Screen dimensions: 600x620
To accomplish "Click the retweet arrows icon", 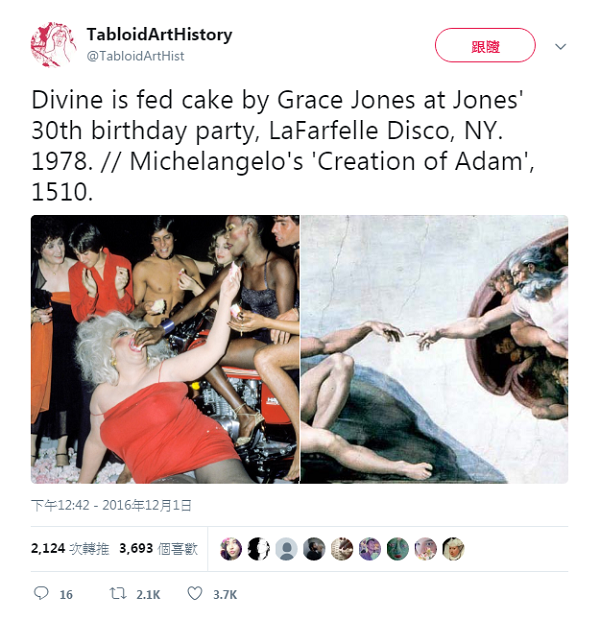I will 117,594.
